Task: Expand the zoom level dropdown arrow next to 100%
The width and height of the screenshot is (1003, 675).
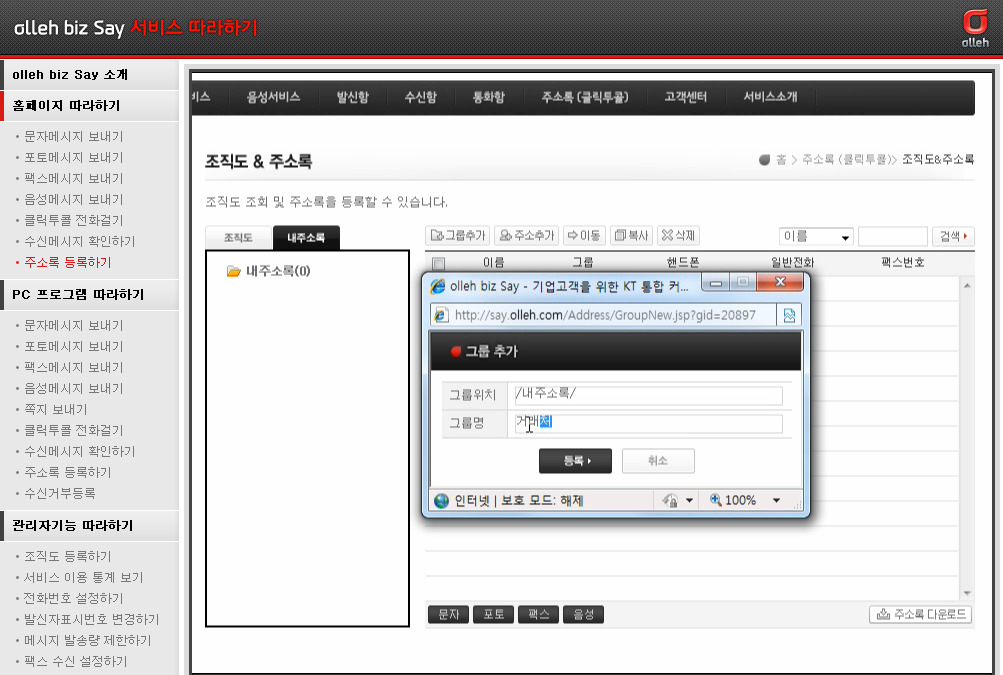Action: [x=776, y=500]
